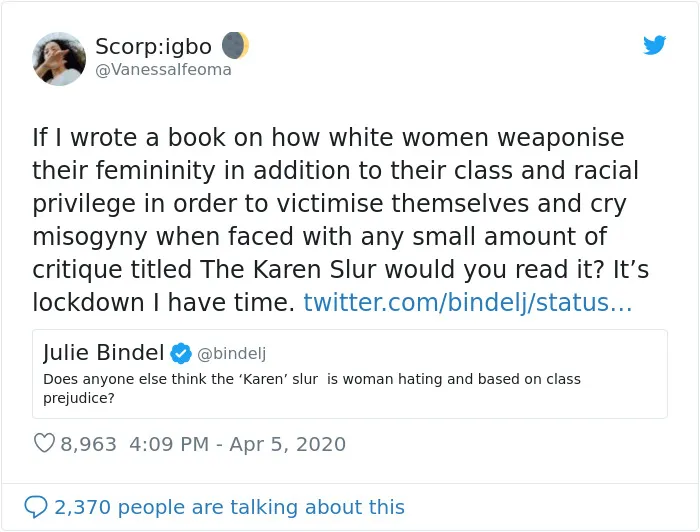Click the moon emoji beside Scorp:igbo

[235, 46]
